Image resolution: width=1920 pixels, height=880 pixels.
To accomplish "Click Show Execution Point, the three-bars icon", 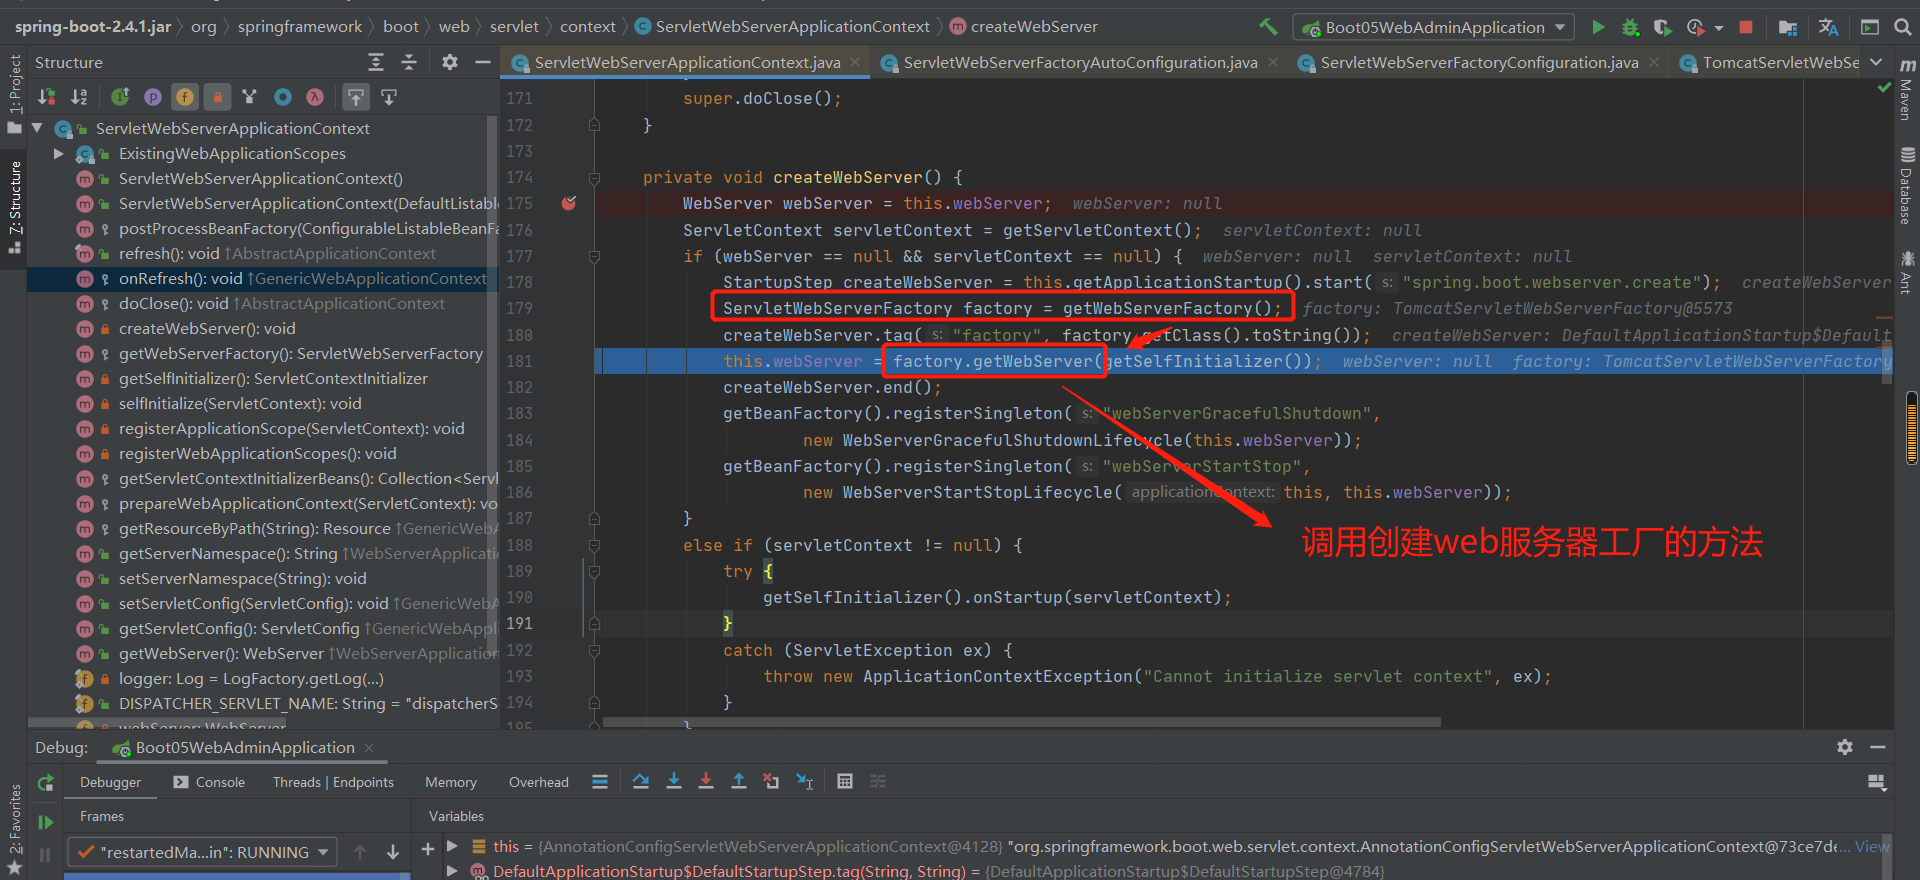I will pos(600,781).
